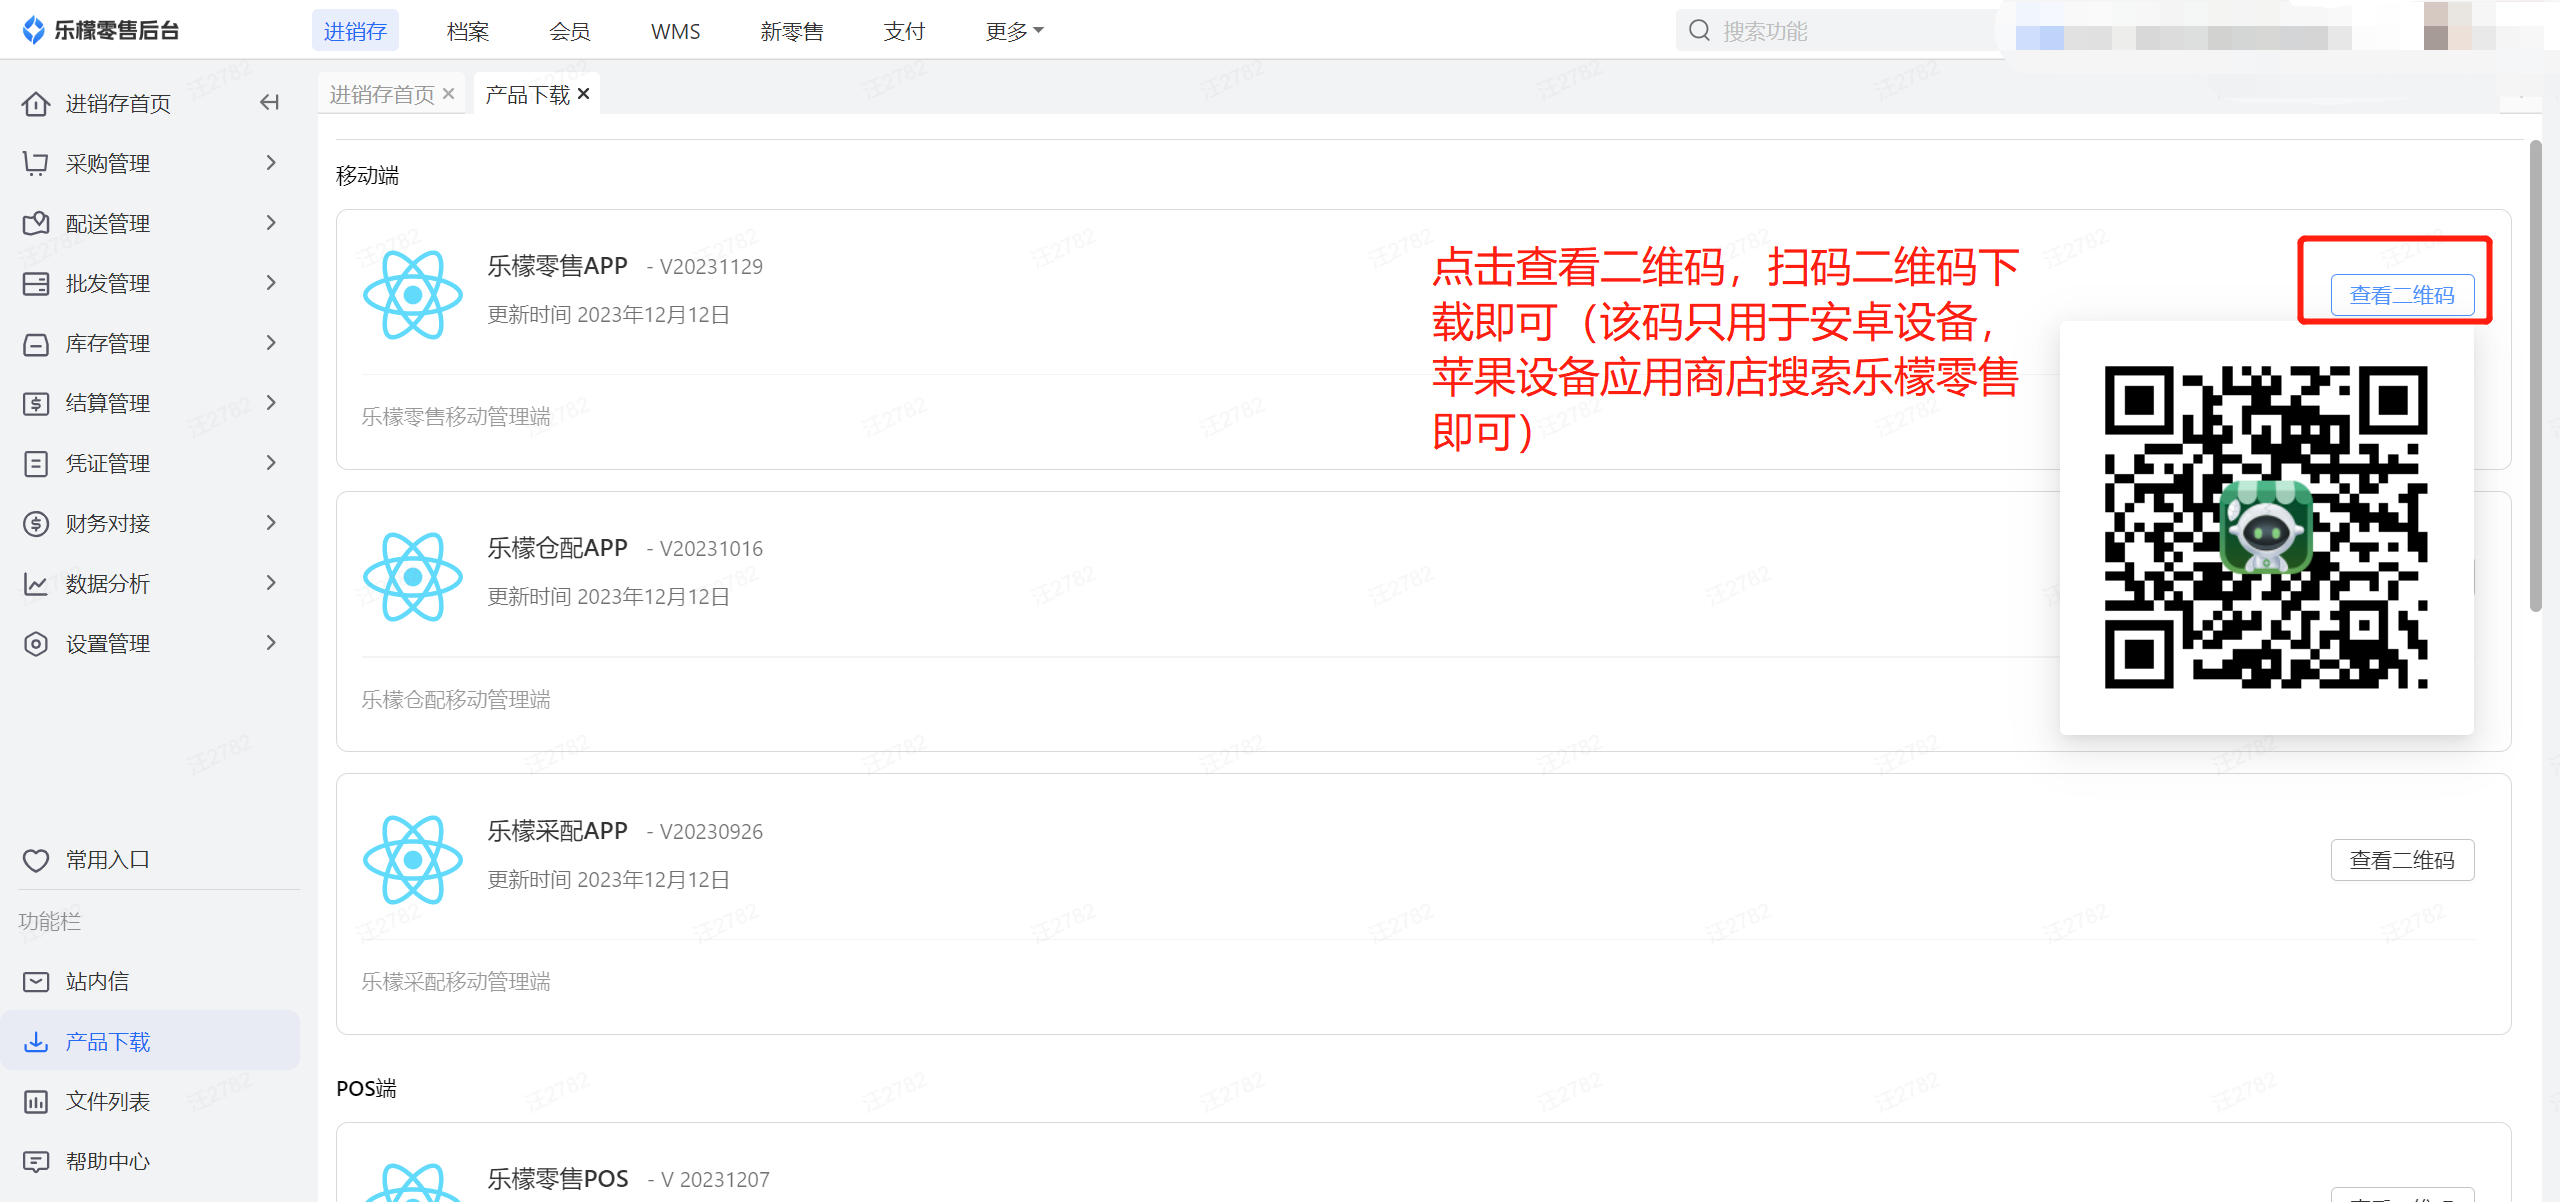Select the 新零售 top menu
This screenshot has width=2560, height=1202.
coord(792,31)
